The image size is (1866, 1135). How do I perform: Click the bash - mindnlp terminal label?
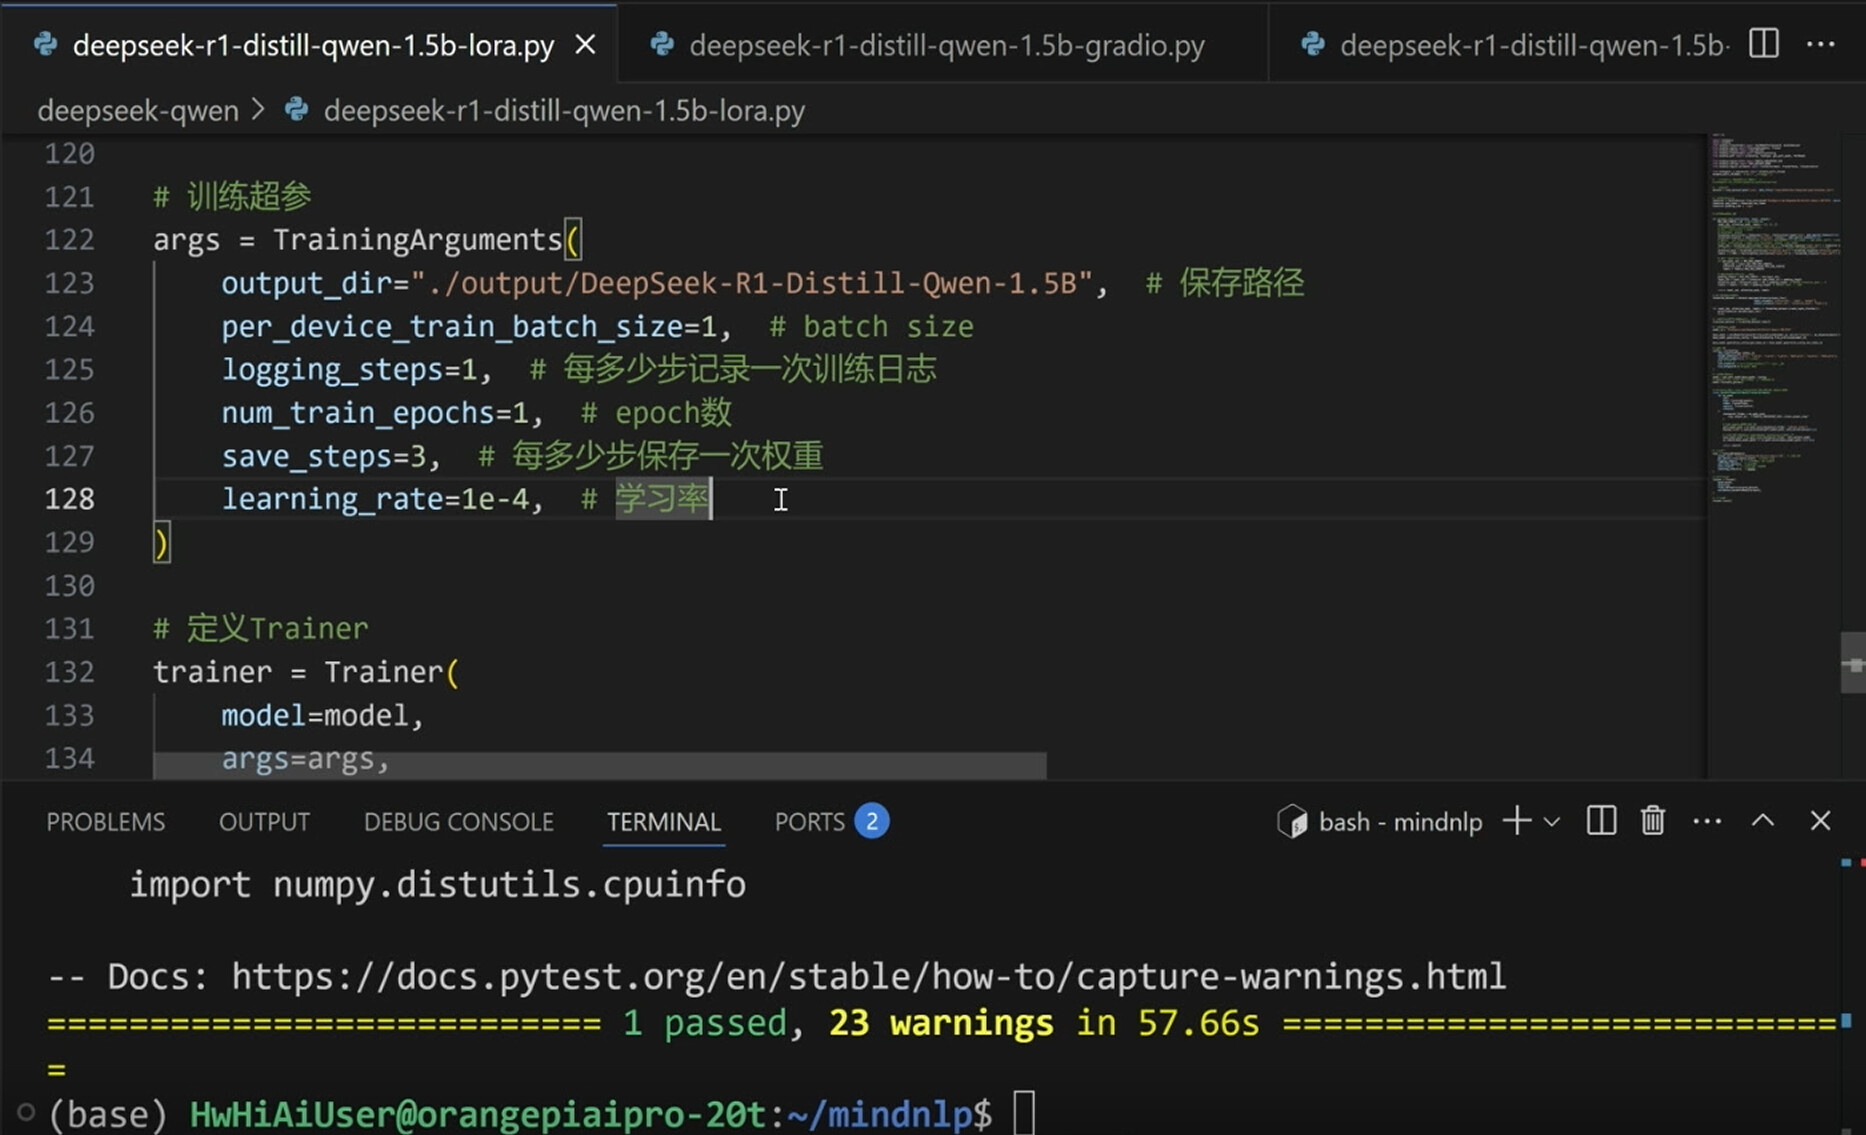click(1399, 822)
